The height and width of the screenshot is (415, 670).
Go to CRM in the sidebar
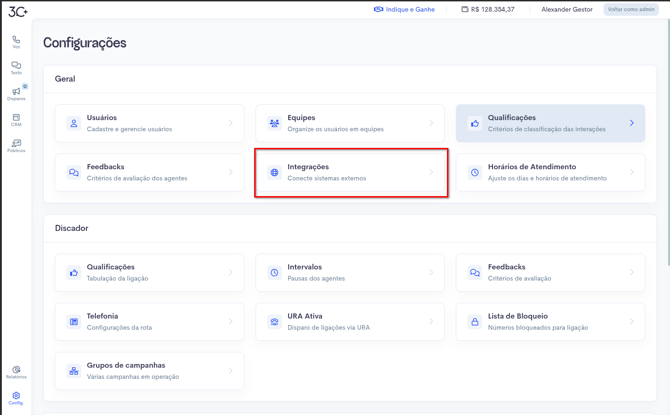click(x=16, y=119)
